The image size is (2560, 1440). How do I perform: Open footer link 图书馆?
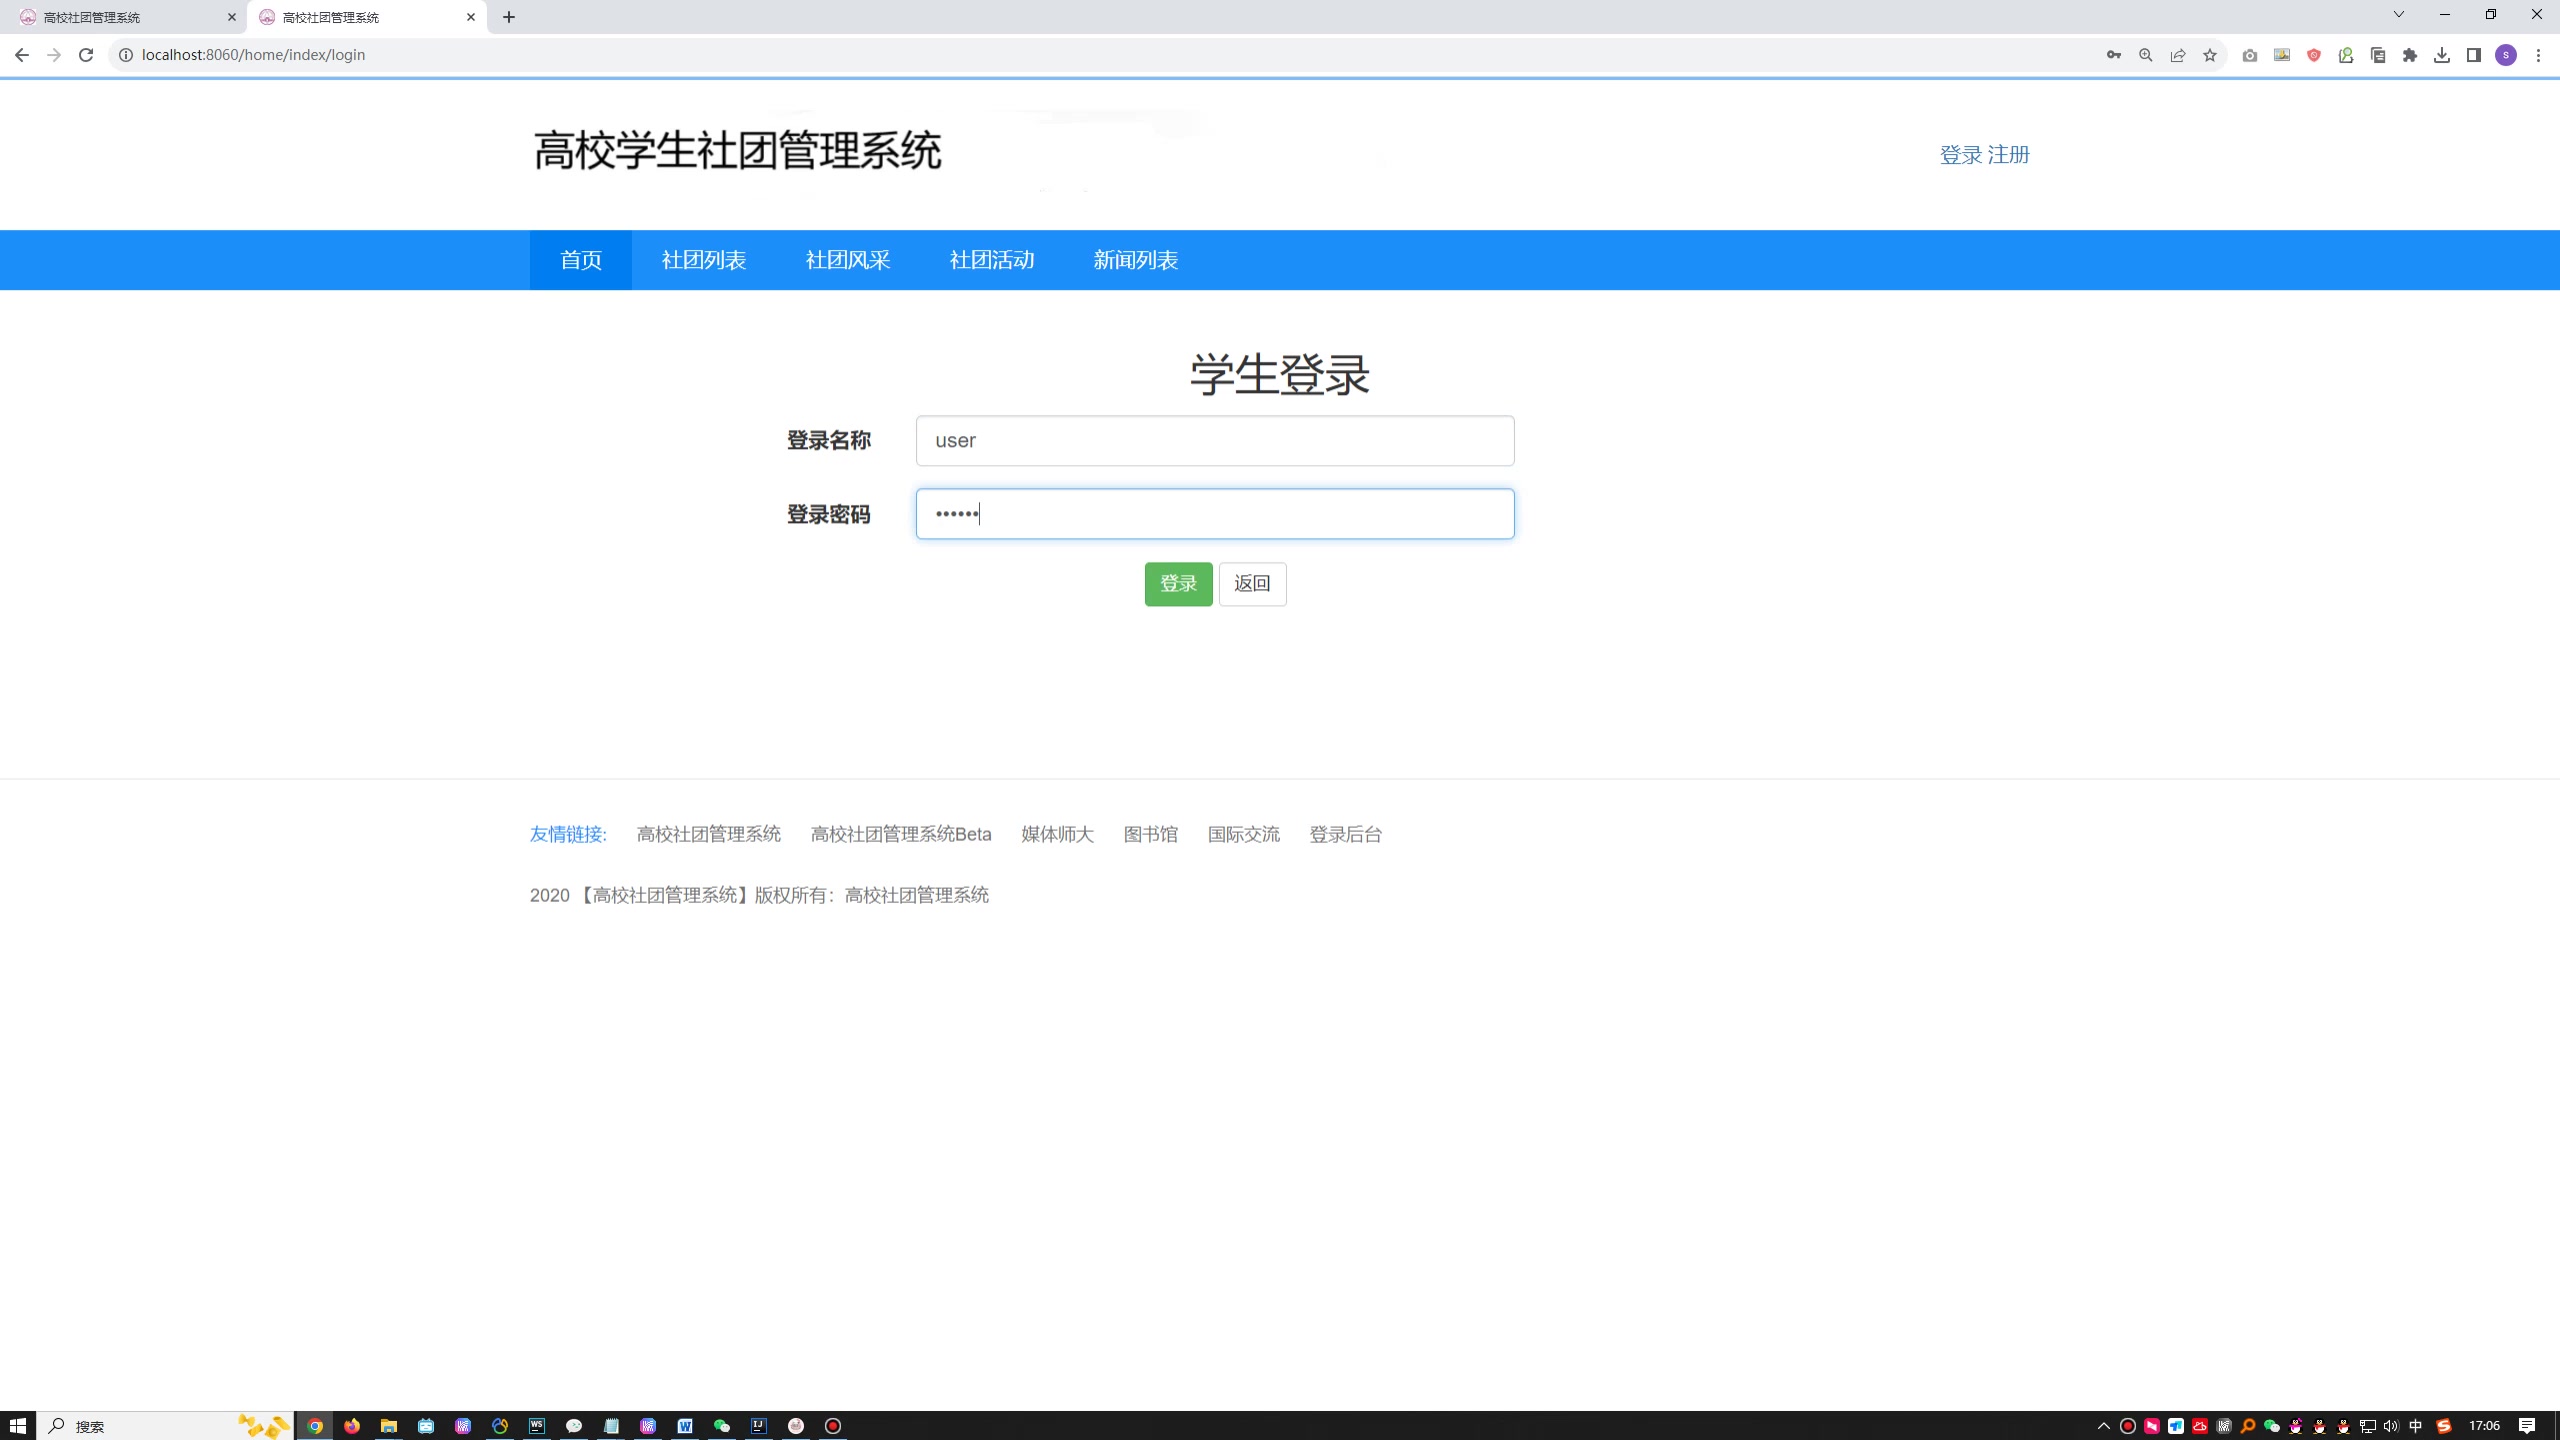(x=1151, y=834)
